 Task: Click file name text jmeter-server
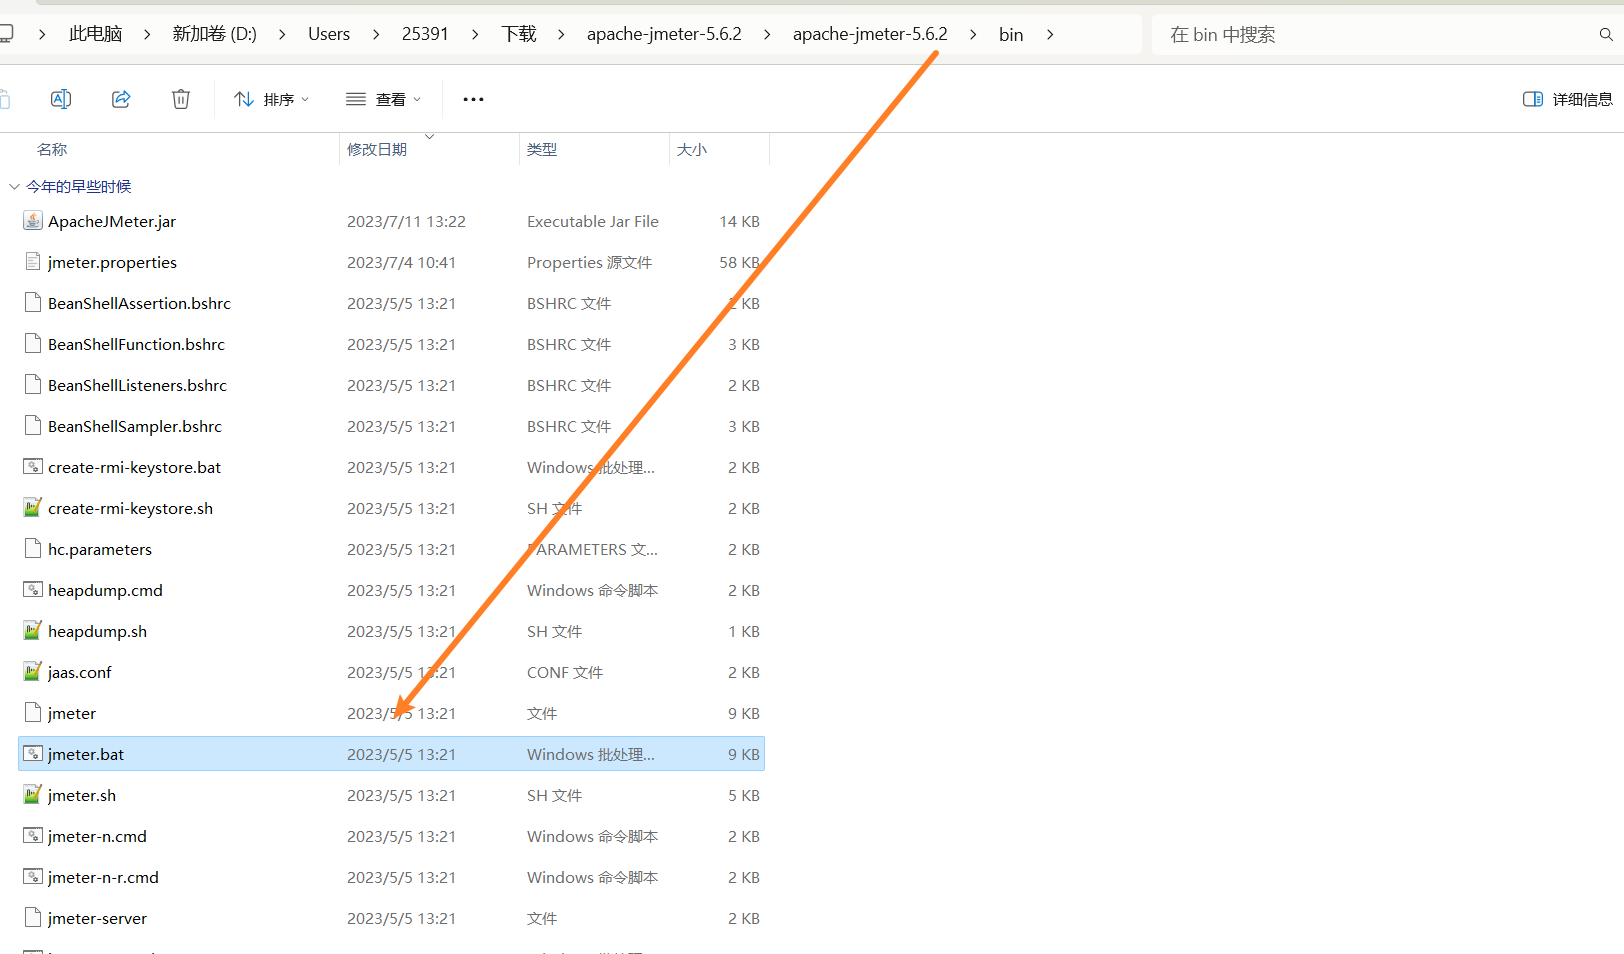point(97,918)
